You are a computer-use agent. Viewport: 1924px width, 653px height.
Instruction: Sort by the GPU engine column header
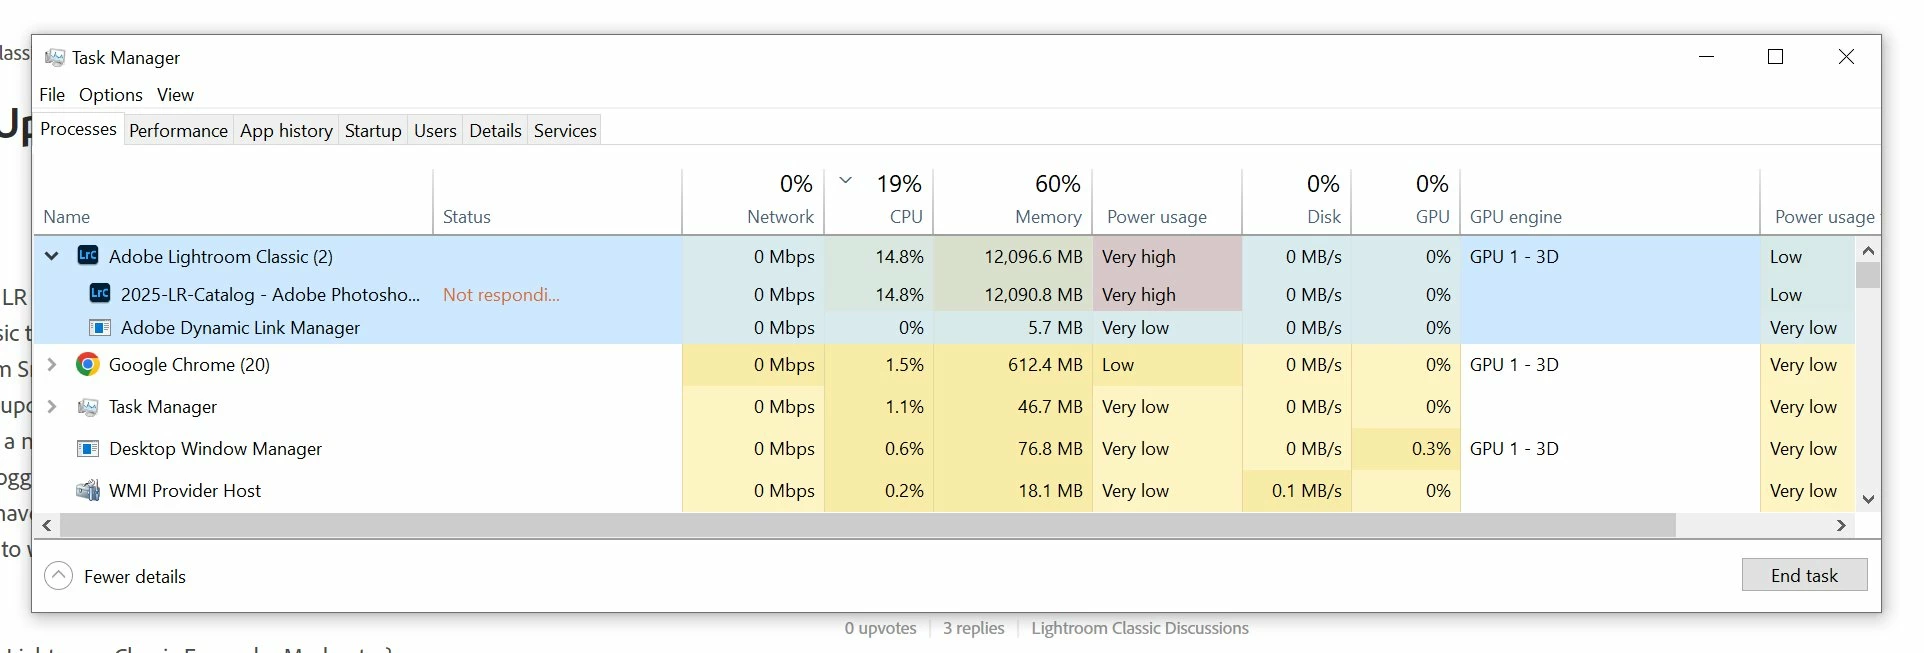click(x=1610, y=202)
